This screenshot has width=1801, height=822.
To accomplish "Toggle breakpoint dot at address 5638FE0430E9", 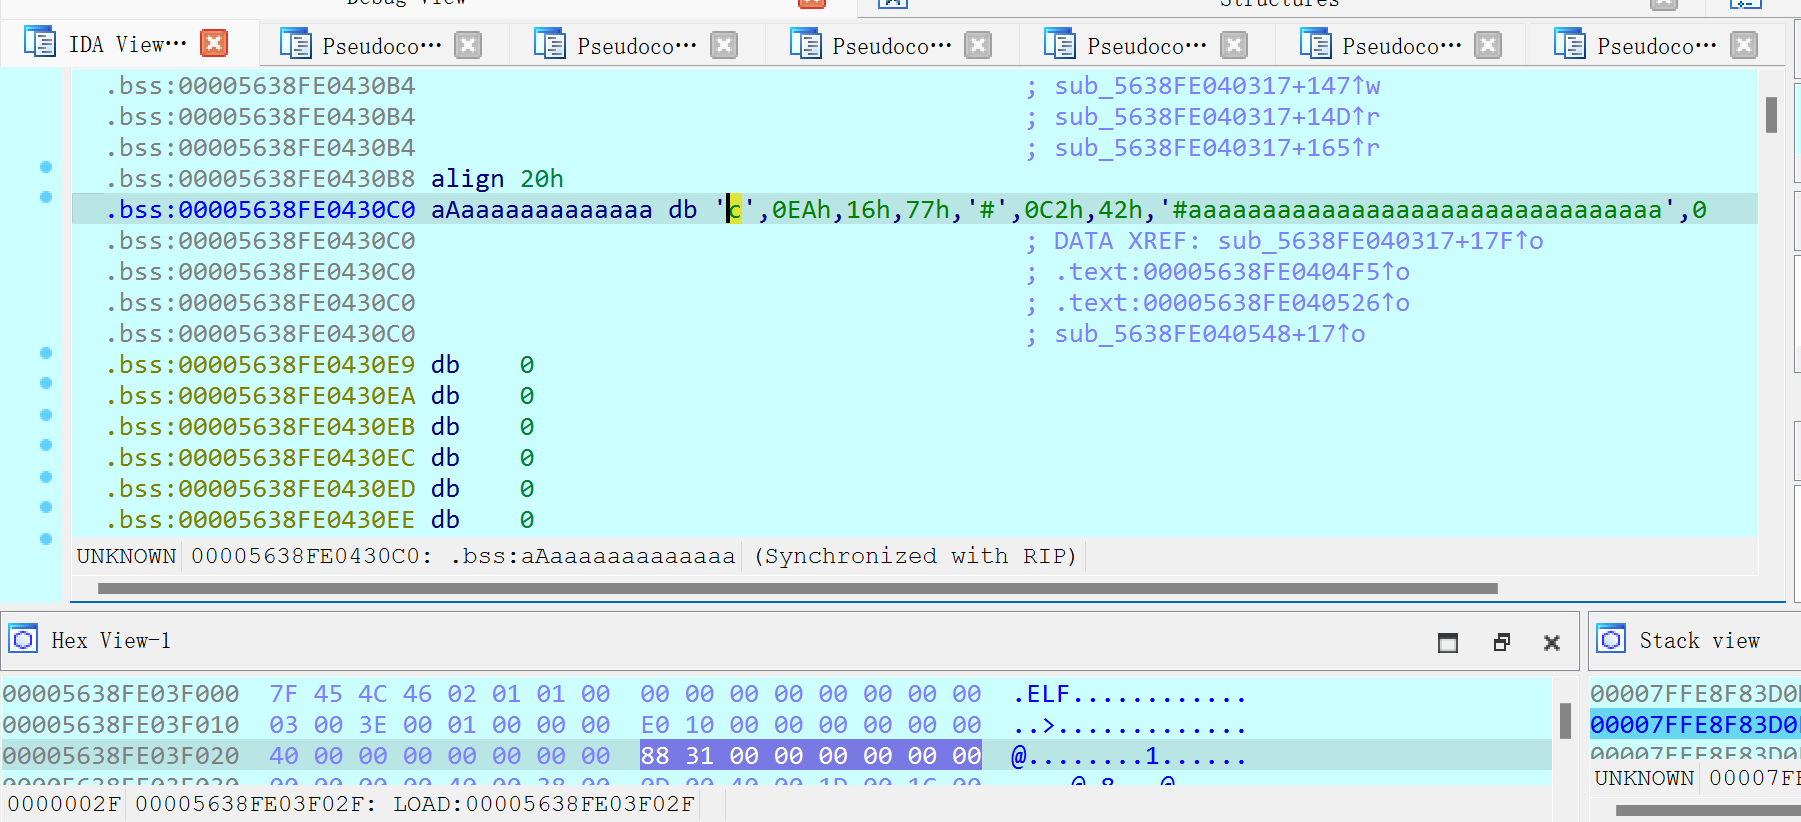I will coord(46,353).
